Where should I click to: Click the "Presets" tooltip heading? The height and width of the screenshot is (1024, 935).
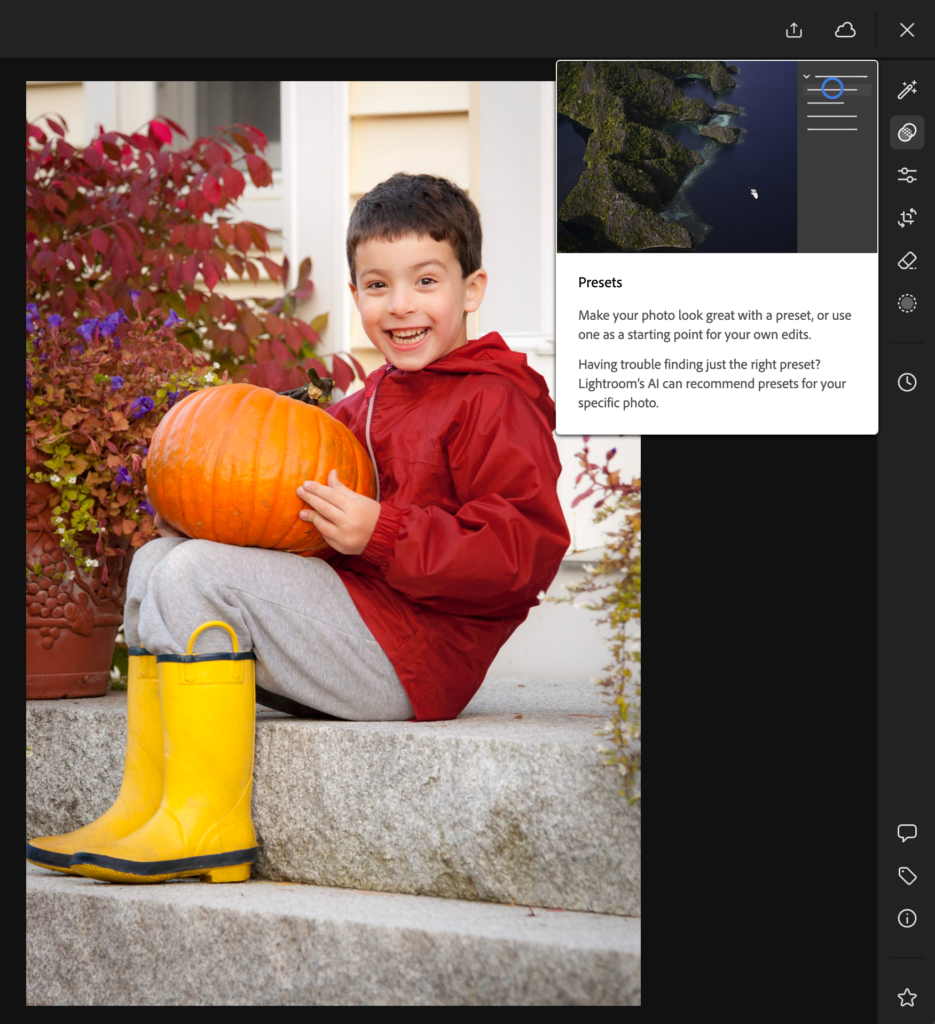pos(600,282)
